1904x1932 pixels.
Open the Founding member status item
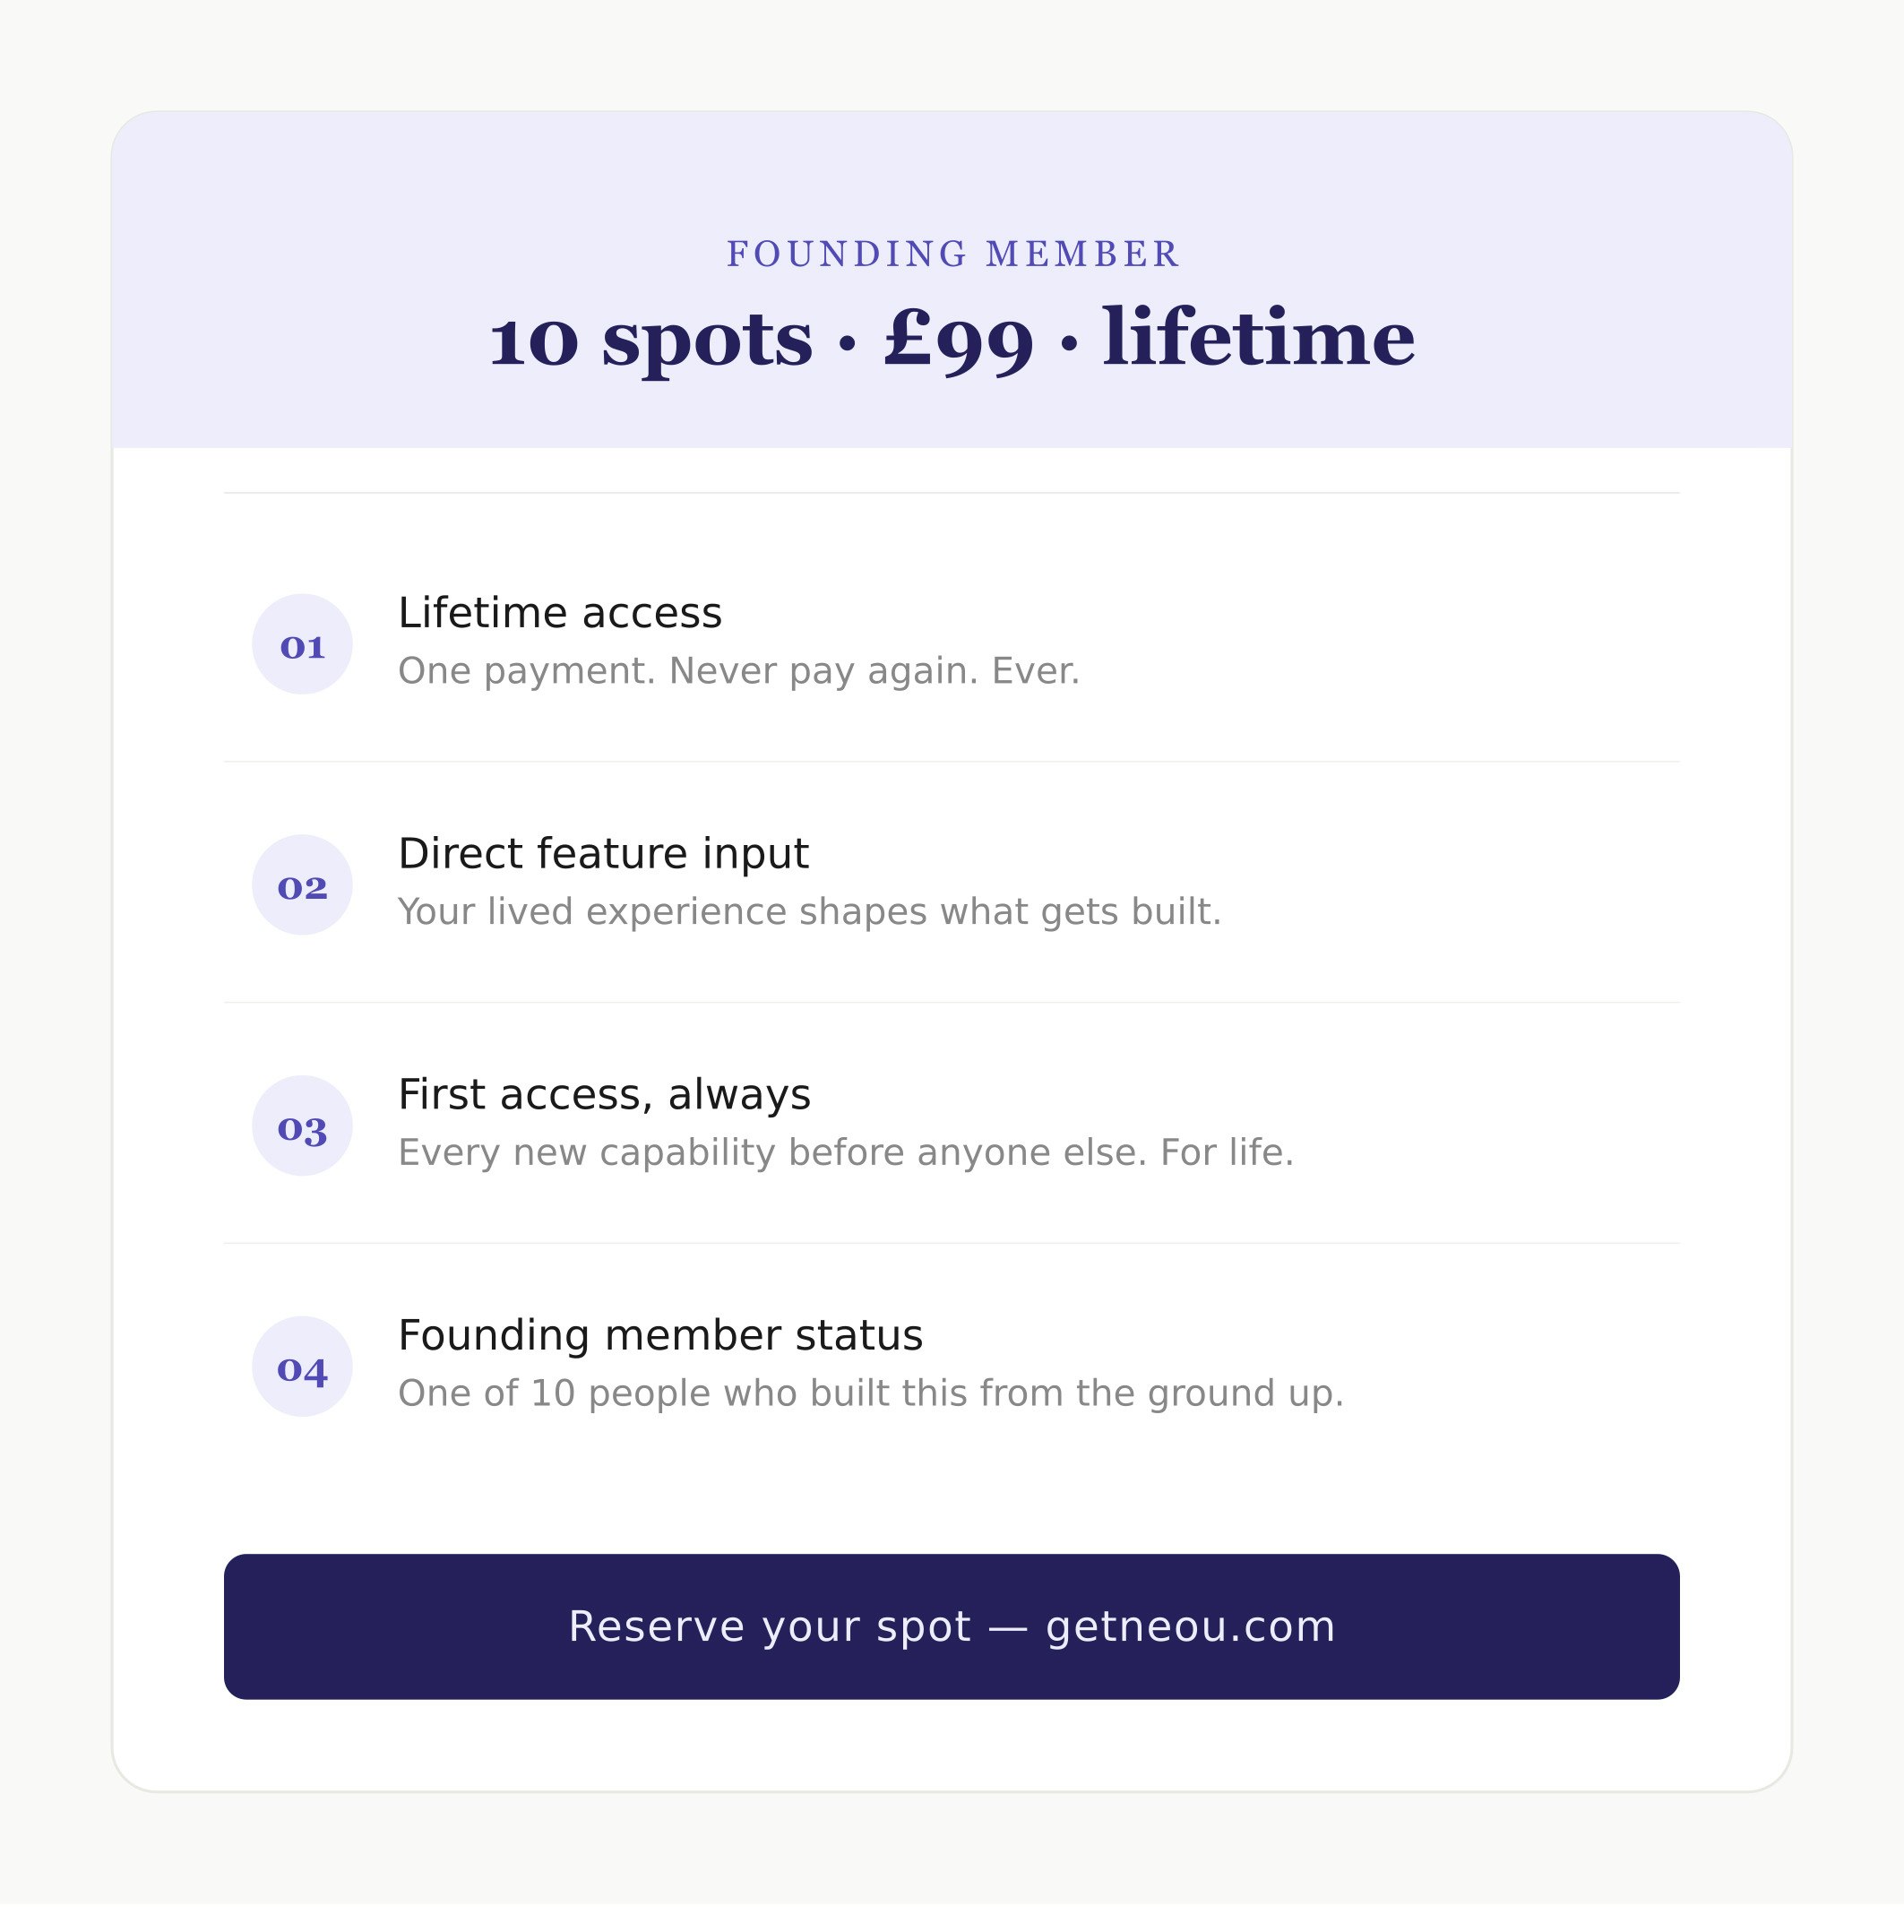coord(660,1336)
